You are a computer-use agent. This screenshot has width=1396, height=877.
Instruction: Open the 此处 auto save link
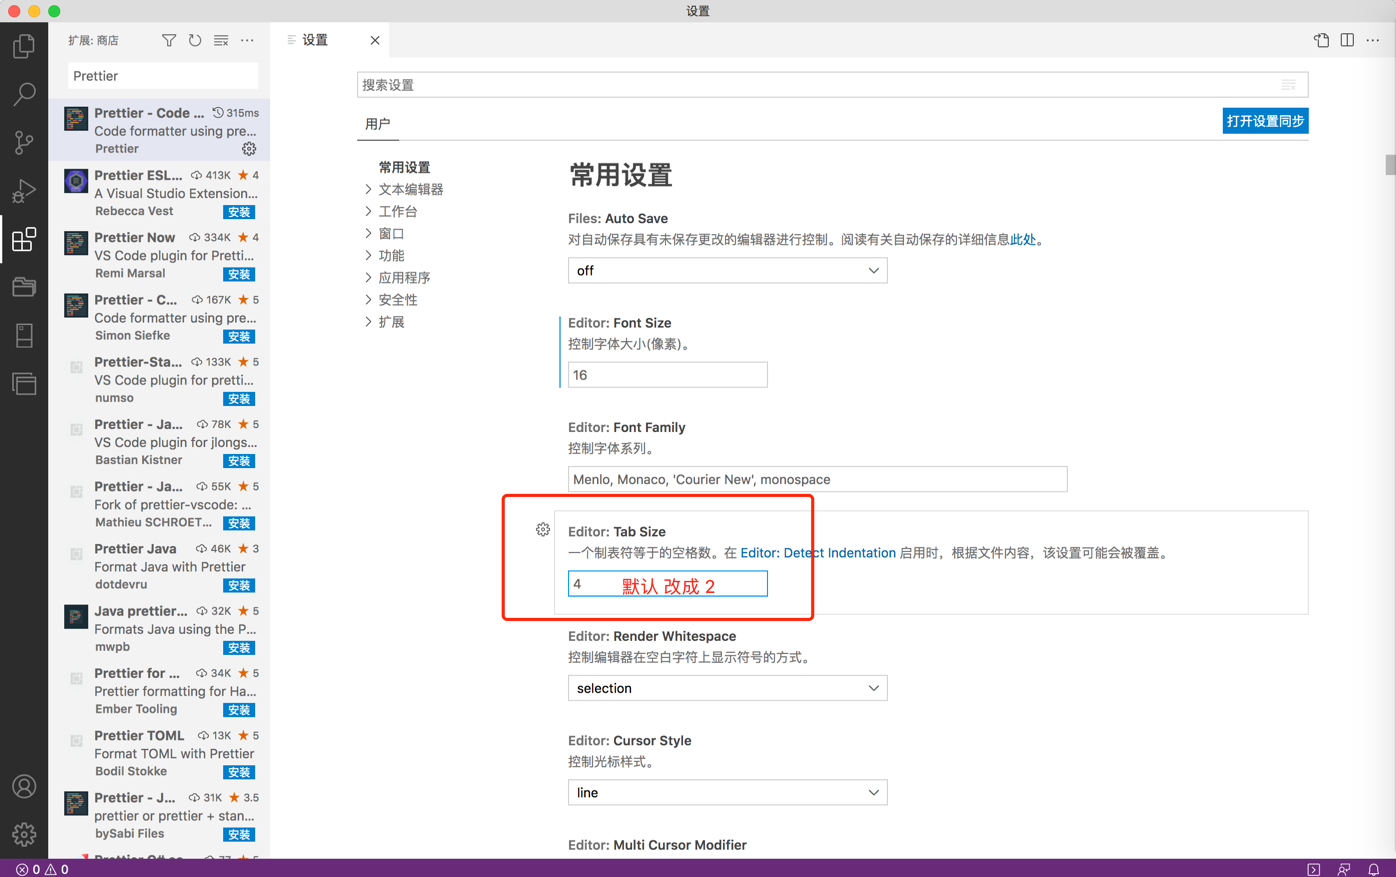[1022, 239]
